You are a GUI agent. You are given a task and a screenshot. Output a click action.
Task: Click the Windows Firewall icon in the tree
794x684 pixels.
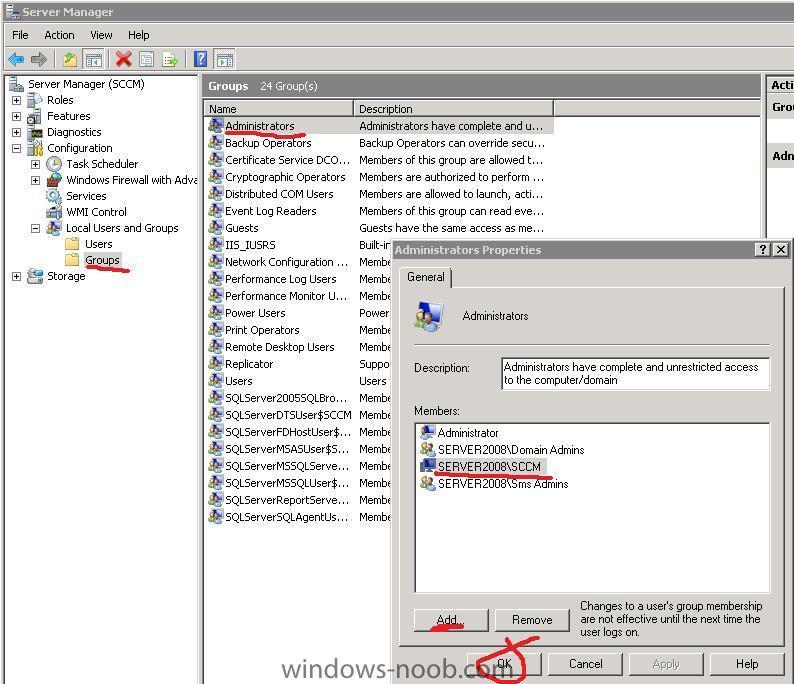coord(54,180)
